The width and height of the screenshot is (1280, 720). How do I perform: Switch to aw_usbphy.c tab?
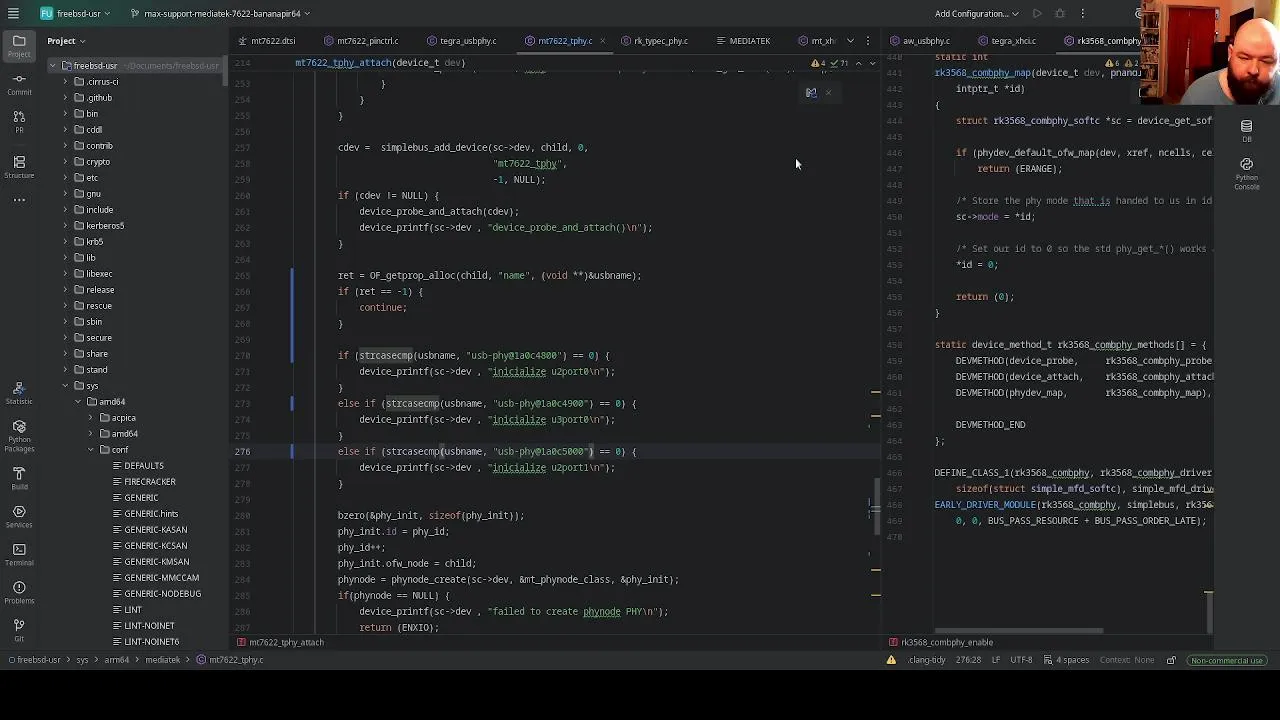[x=920, y=41]
